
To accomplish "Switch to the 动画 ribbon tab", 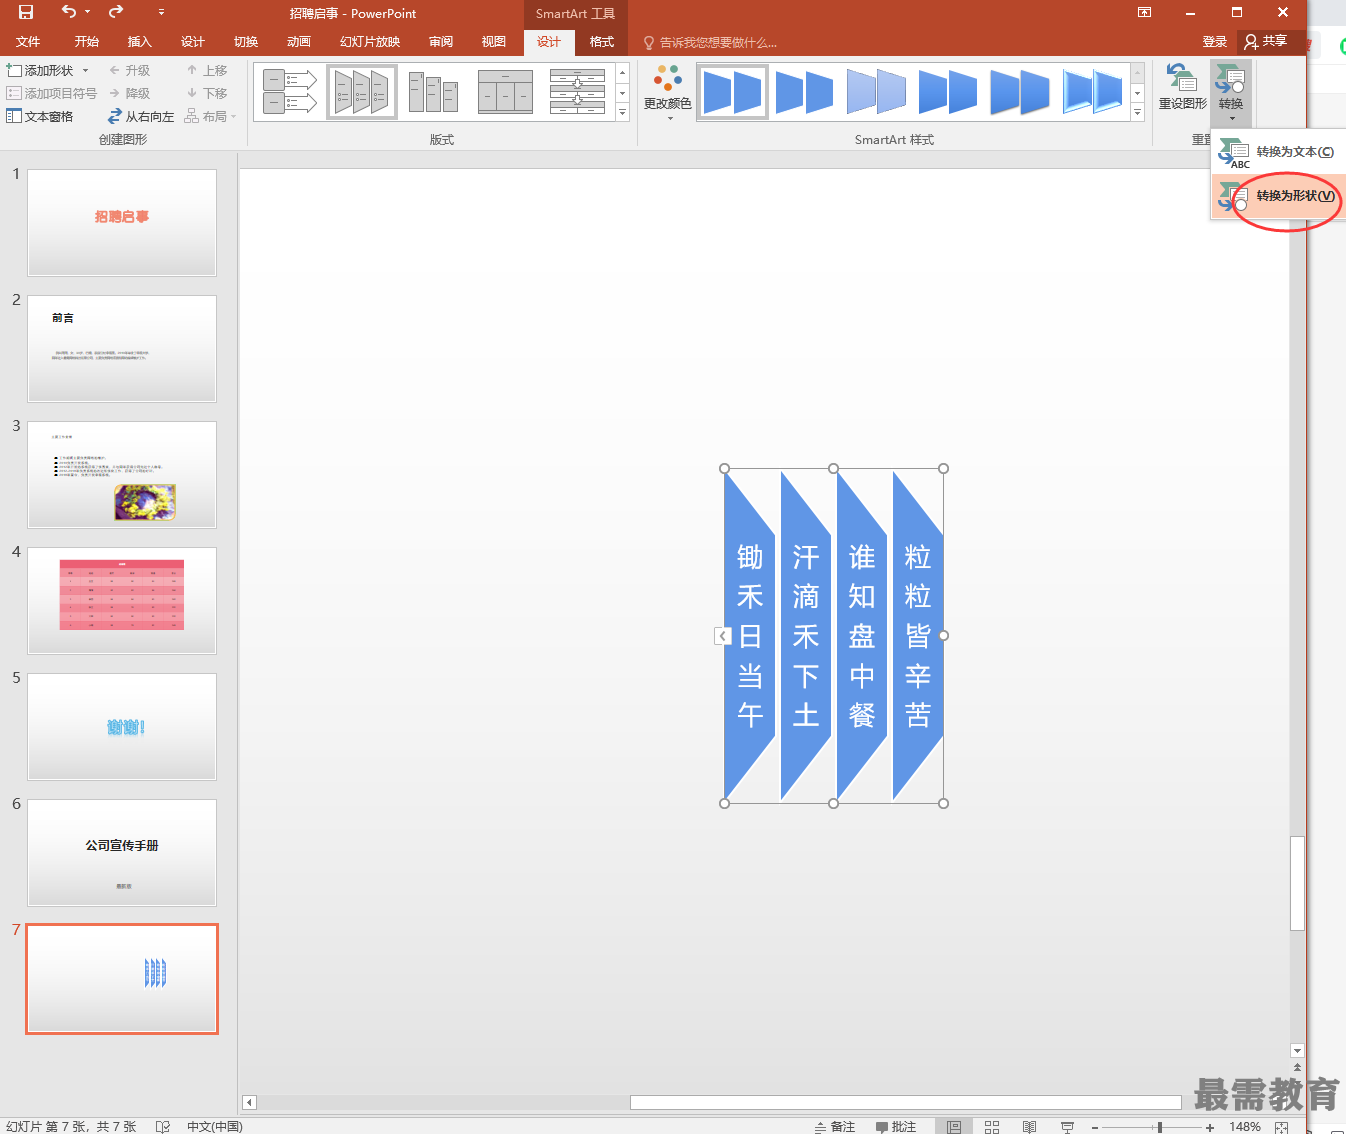I will point(299,42).
